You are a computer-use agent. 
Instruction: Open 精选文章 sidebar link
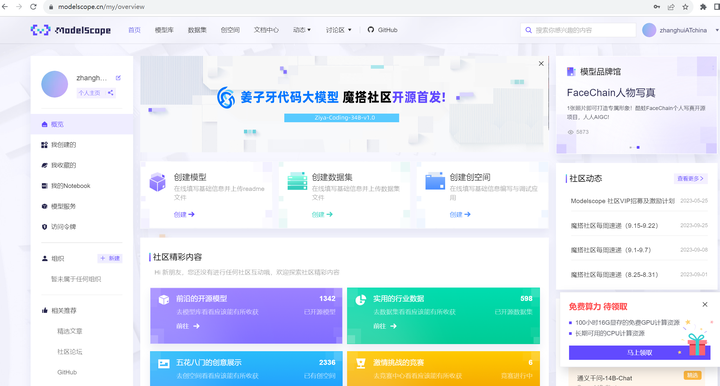(x=70, y=331)
